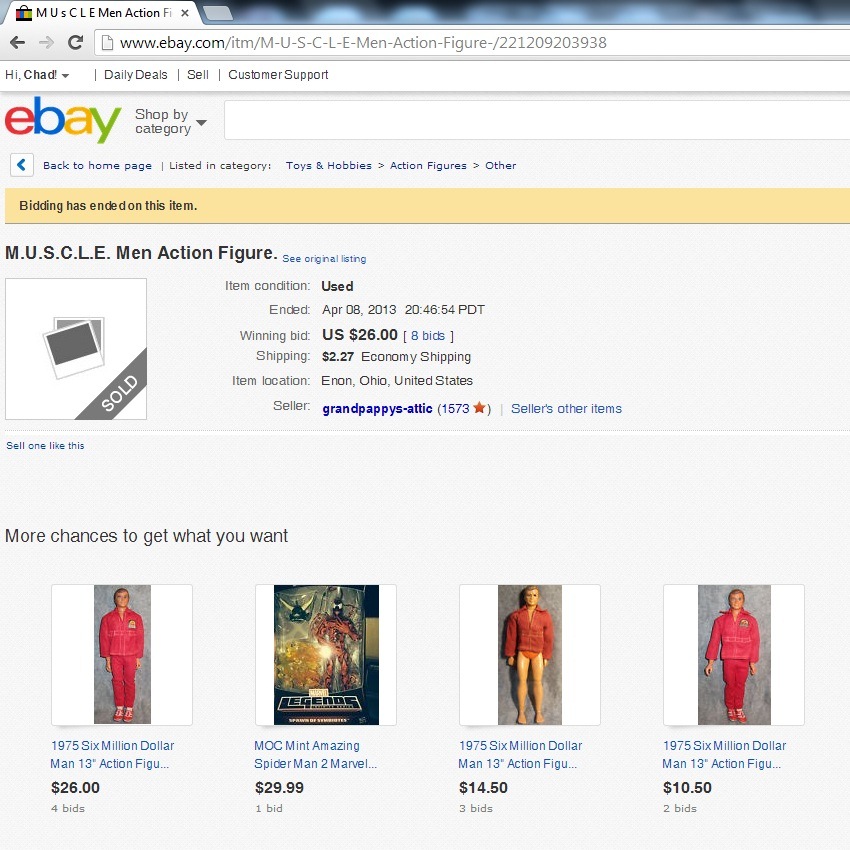Open a new browser tab
The height and width of the screenshot is (850, 850).
tap(217, 13)
